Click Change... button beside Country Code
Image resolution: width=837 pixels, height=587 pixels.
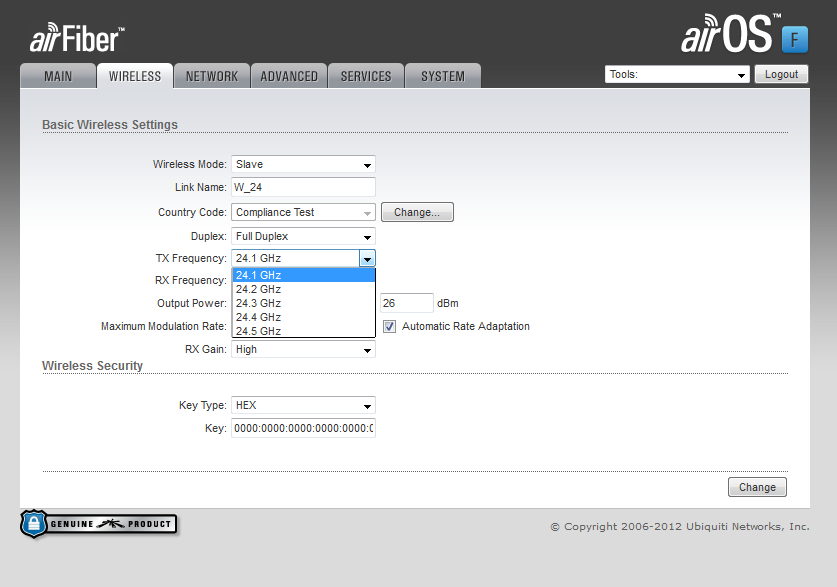coord(417,212)
